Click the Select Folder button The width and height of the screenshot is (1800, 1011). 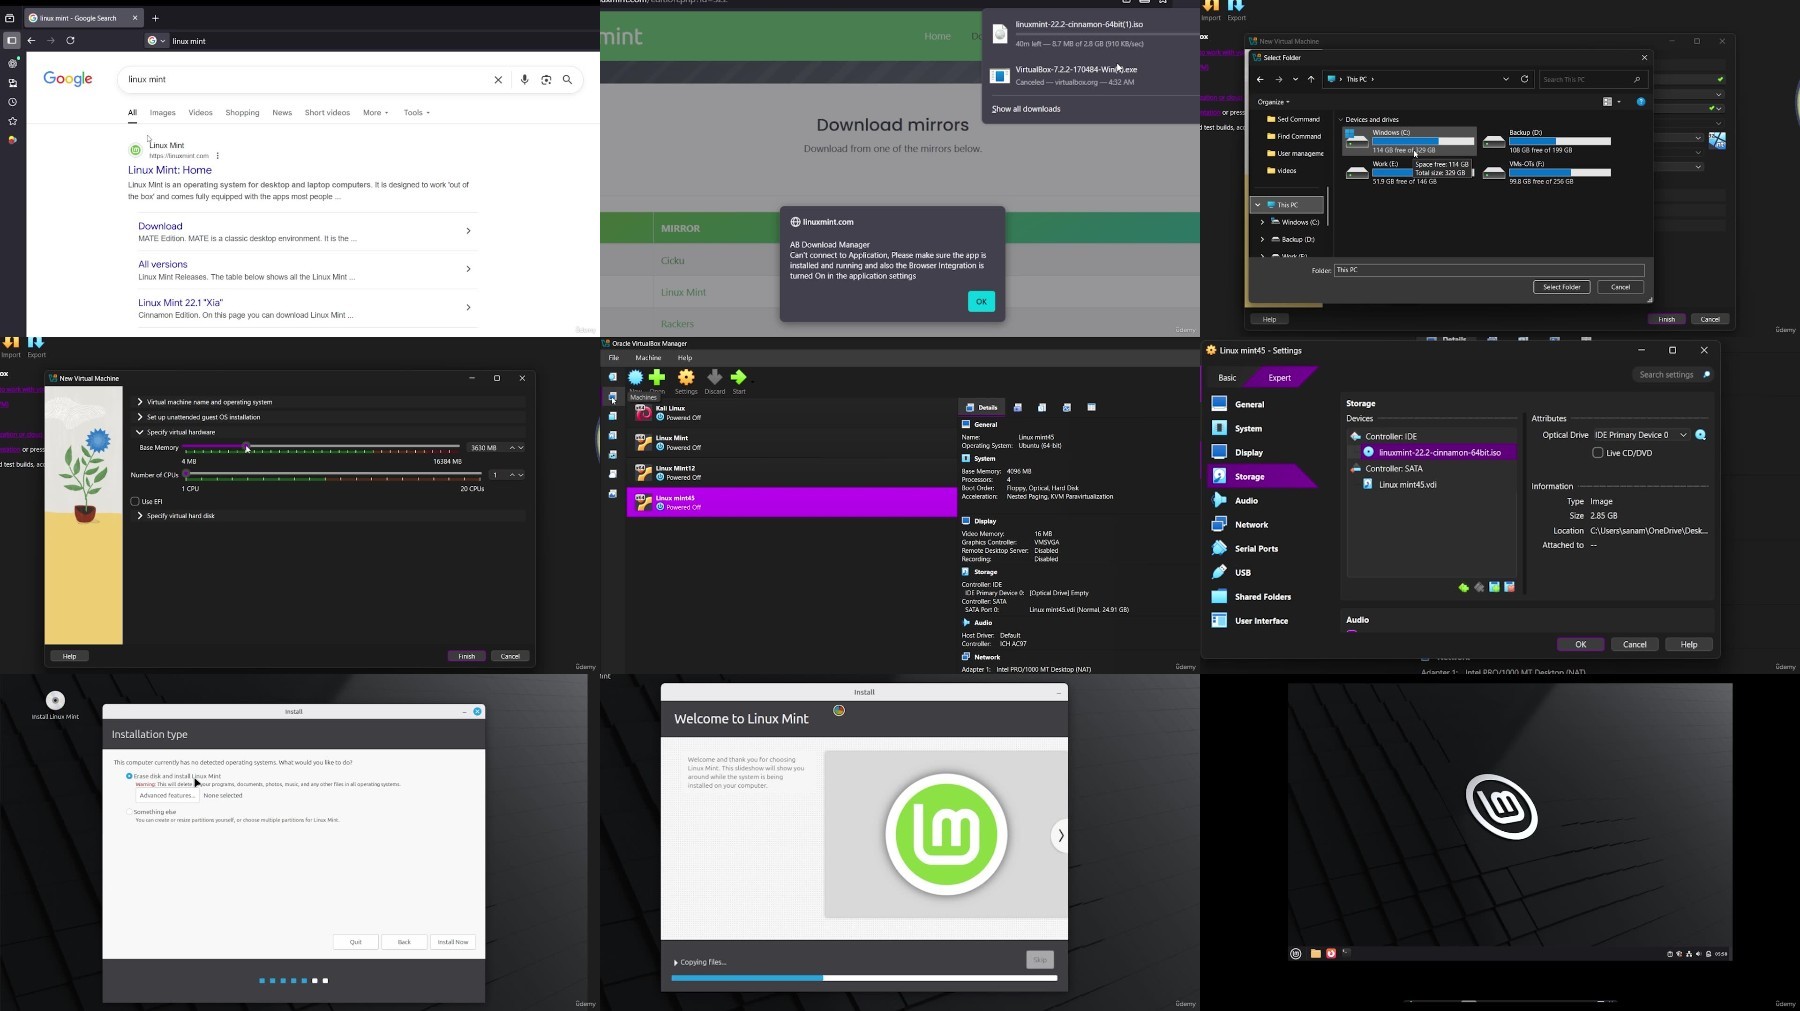click(1562, 287)
